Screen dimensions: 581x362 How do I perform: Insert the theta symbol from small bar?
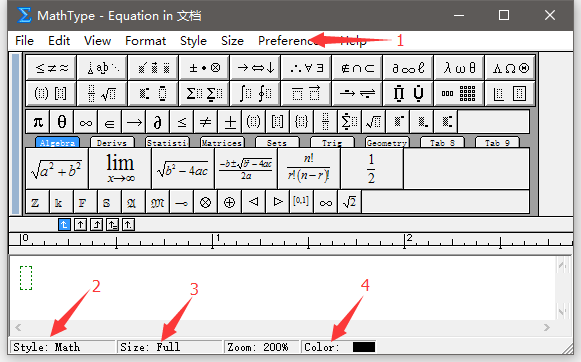(x=62, y=122)
